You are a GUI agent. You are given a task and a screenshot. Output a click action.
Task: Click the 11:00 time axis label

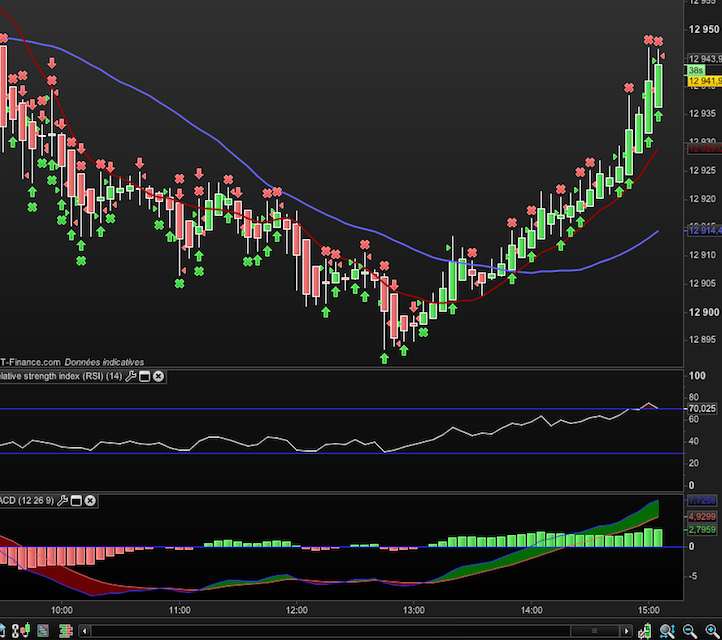(180, 611)
